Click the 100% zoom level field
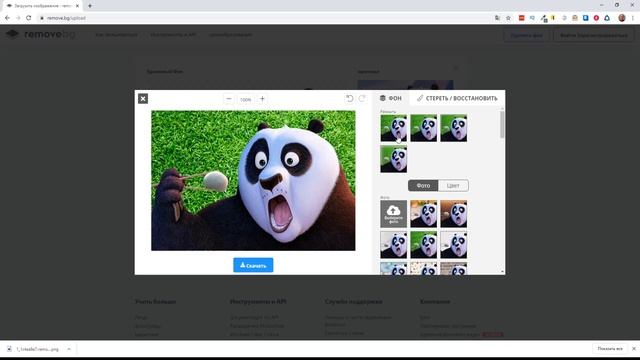 246,99
